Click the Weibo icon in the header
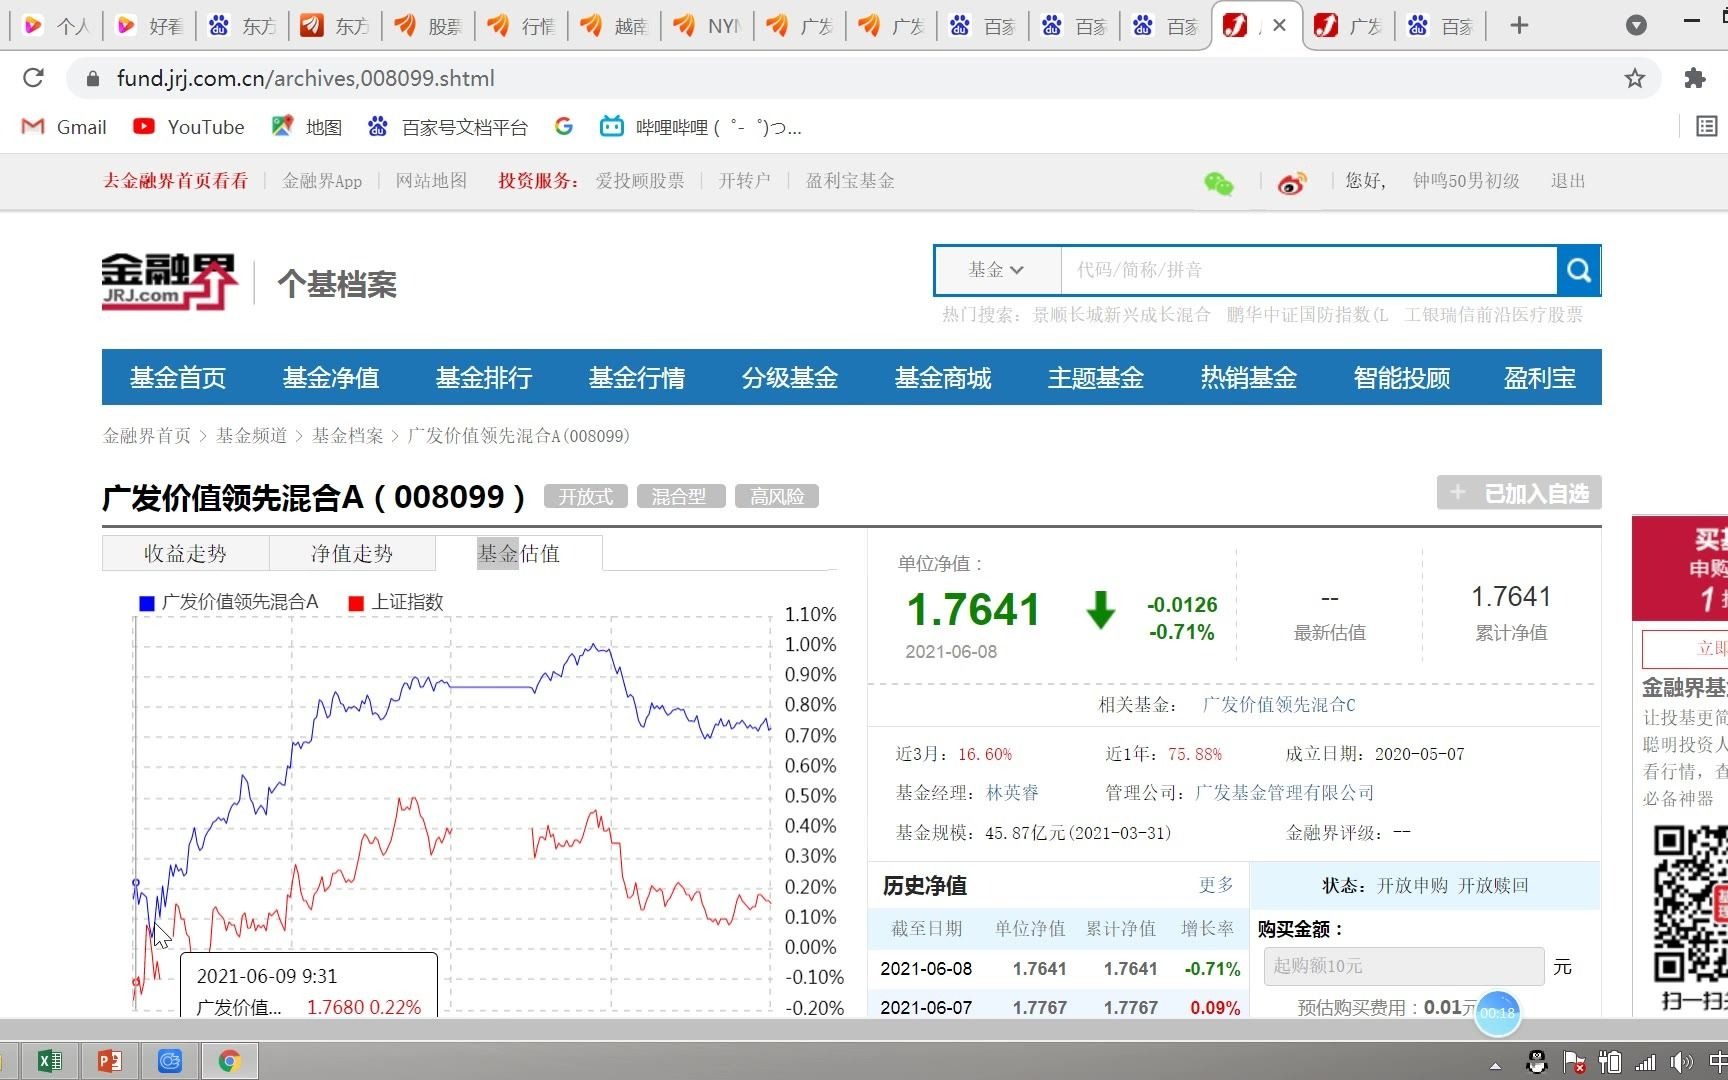This screenshot has height=1080, width=1728. pyautogui.click(x=1292, y=183)
